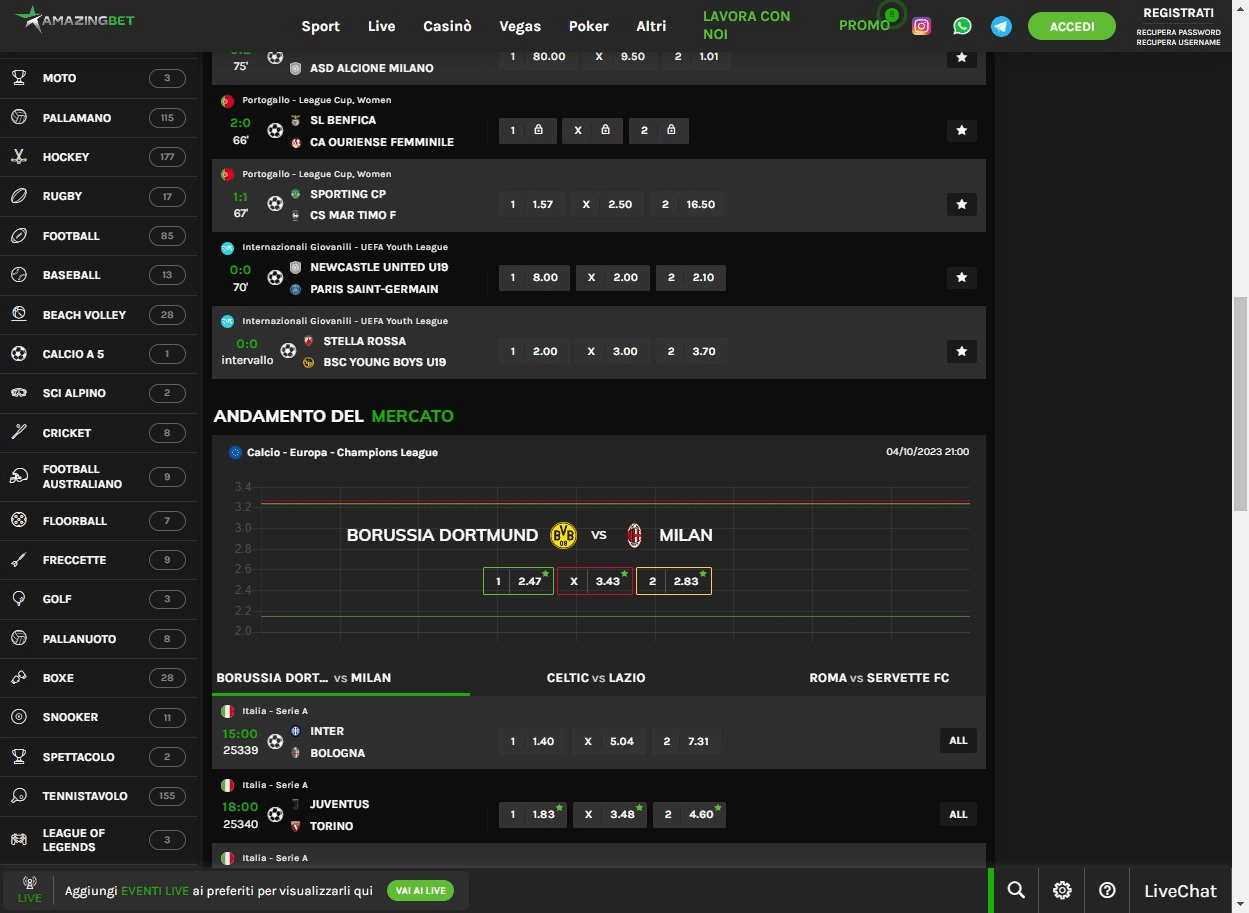1249x913 pixels.
Task: Click the Cricket bat icon in sidebar
Action: click(19, 432)
